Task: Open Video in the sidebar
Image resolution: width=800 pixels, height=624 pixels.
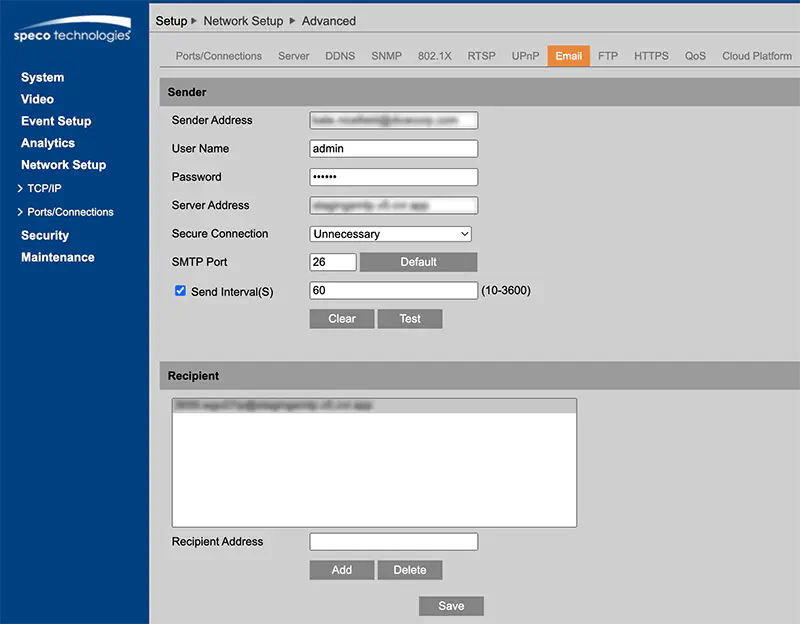Action: [x=37, y=99]
